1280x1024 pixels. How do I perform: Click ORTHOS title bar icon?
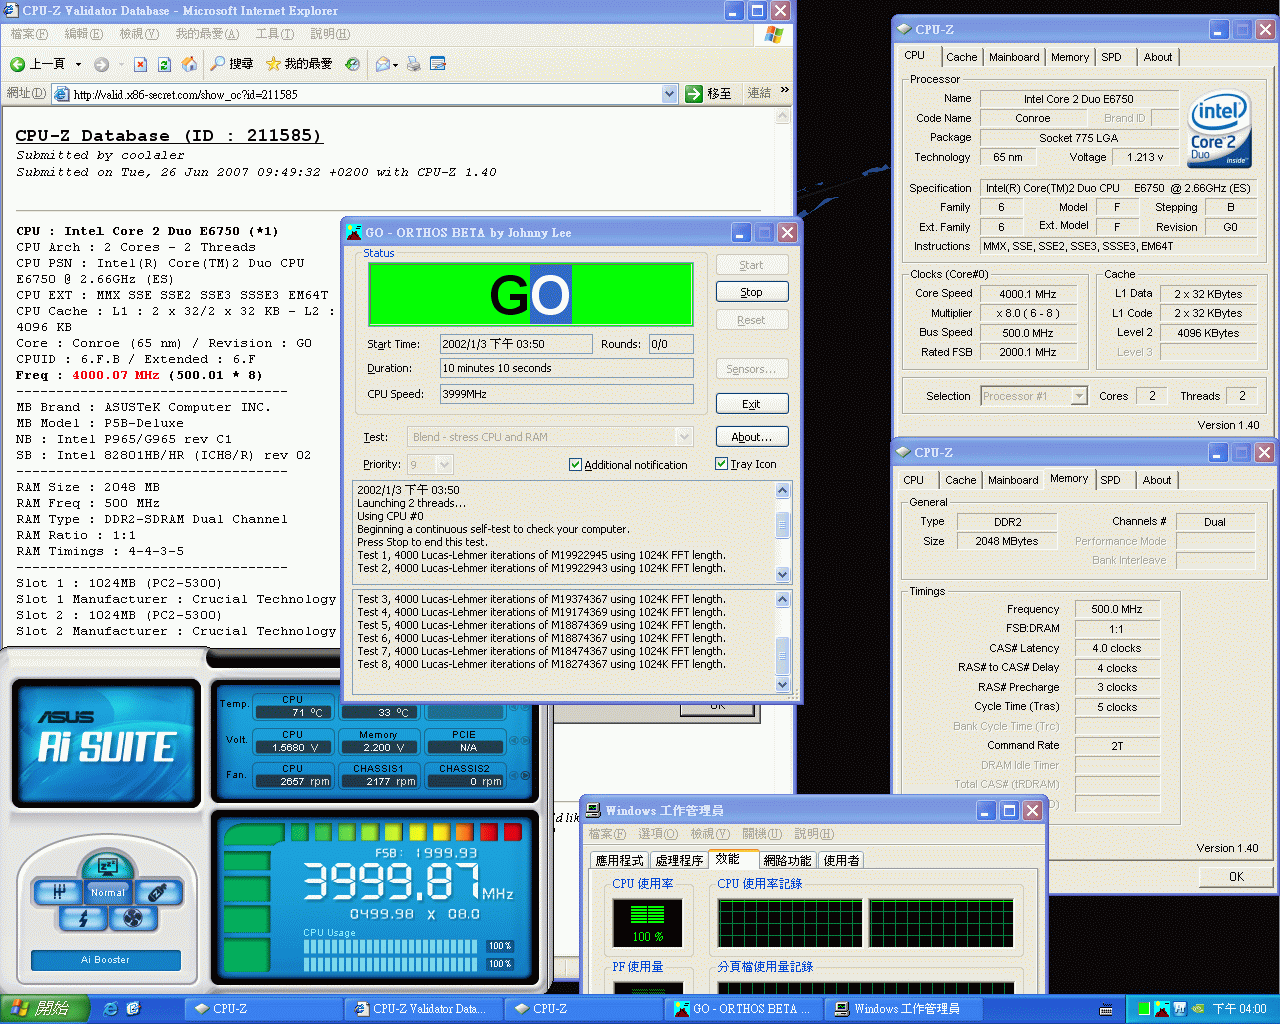(x=354, y=232)
